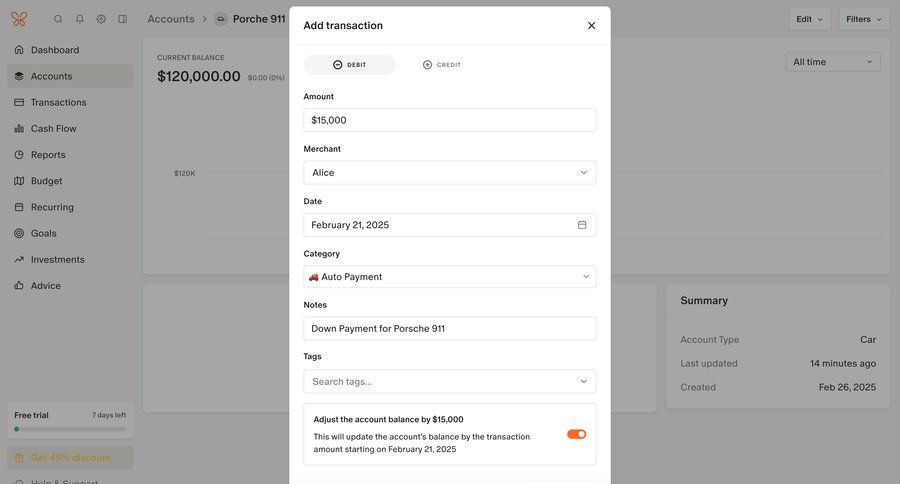900x484 pixels.
Task: Select the Debit transaction type
Action: point(350,65)
